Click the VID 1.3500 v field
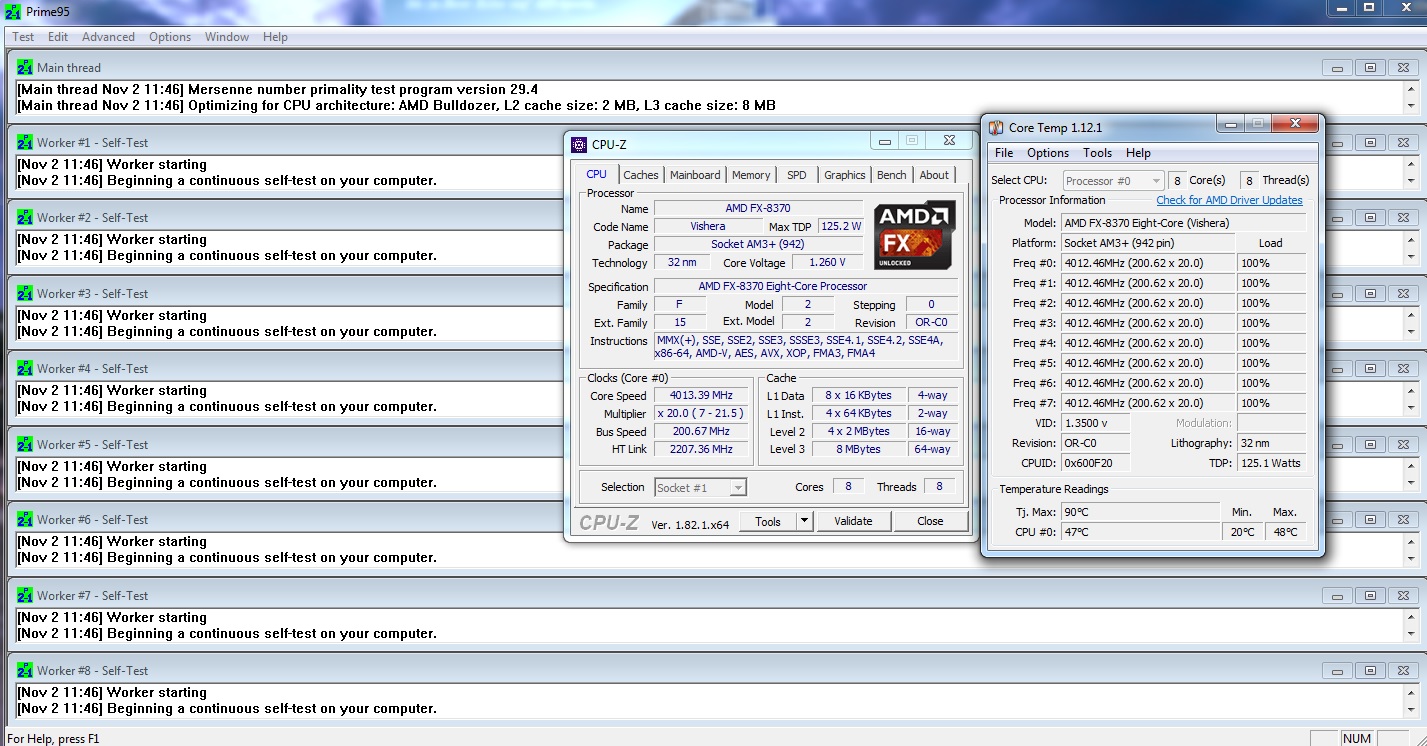This screenshot has width=1427, height=746. 1096,423
